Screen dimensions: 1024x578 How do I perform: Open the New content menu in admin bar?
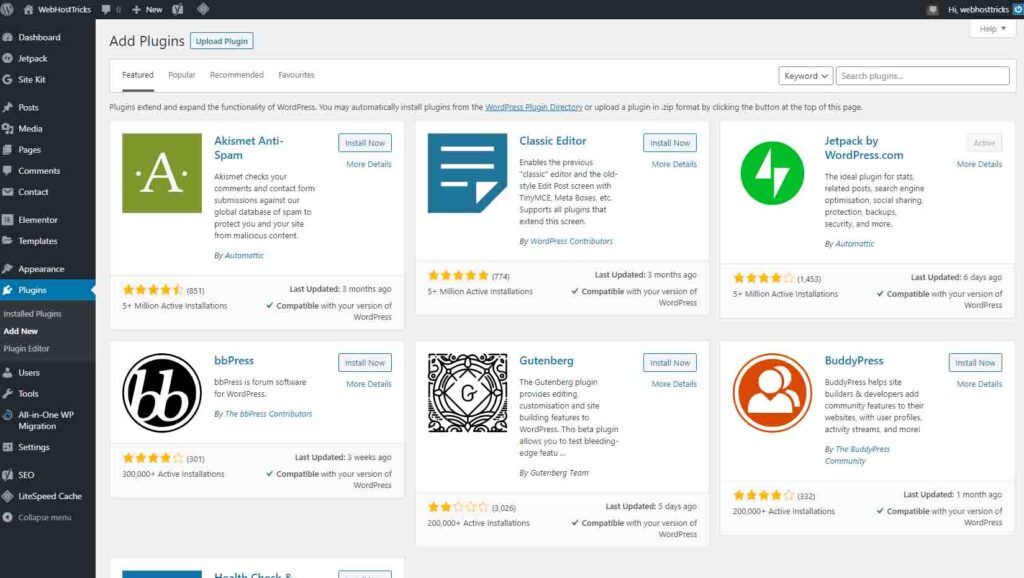pos(147,9)
